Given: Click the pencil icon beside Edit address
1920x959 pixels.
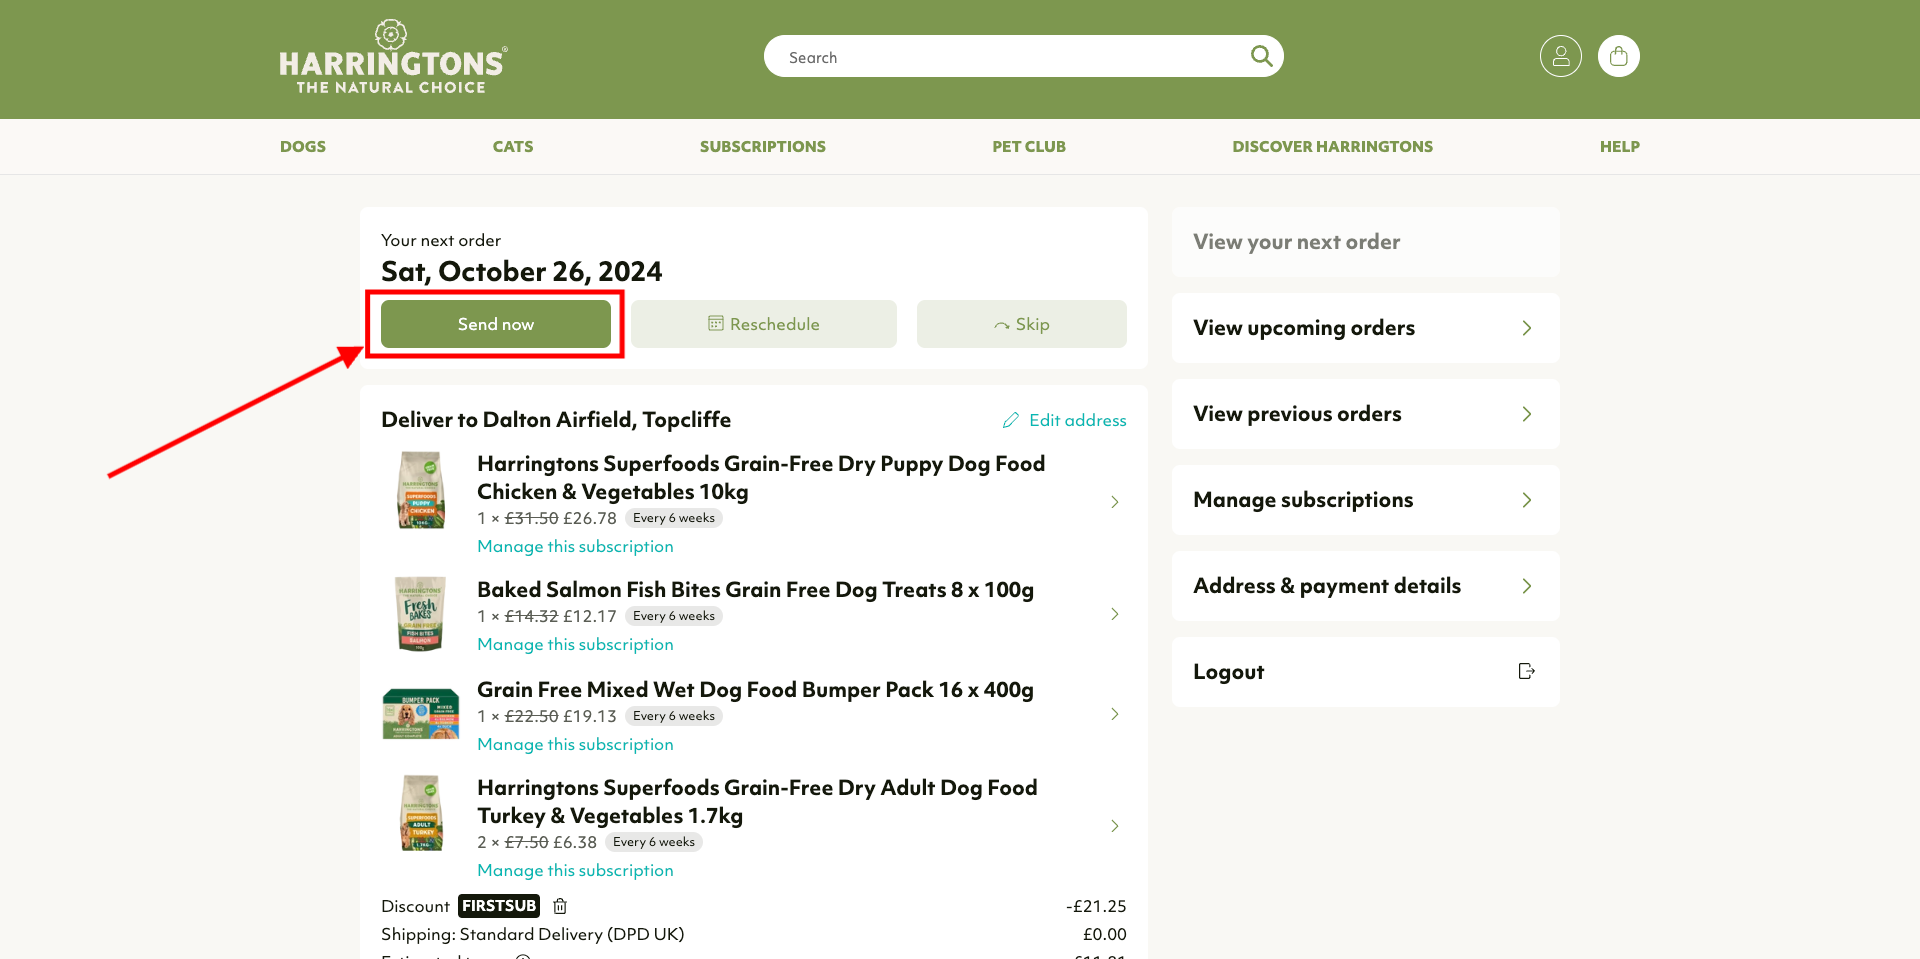Looking at the screenshot, I should [1011, 420].
